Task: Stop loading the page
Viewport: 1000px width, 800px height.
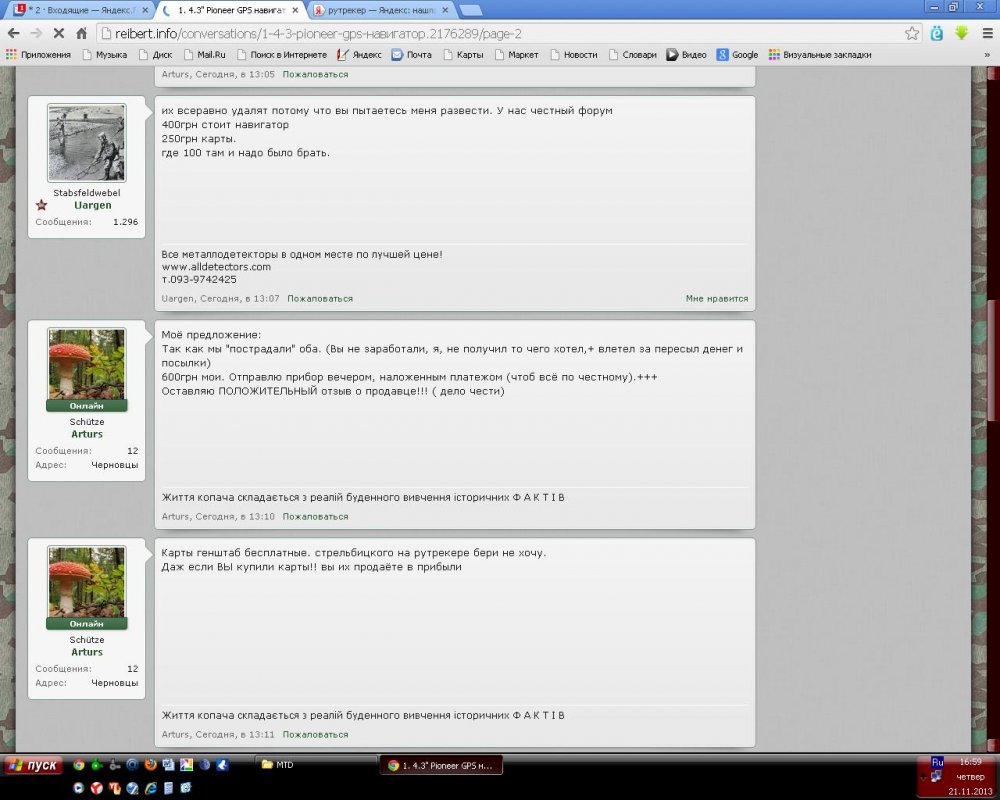Action: click(x=59, y=33)
